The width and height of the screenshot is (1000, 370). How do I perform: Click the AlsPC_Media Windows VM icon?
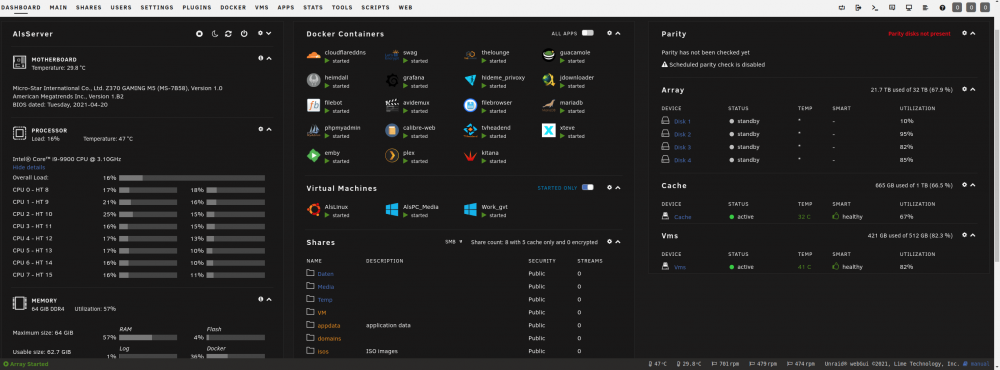(392, 210)
